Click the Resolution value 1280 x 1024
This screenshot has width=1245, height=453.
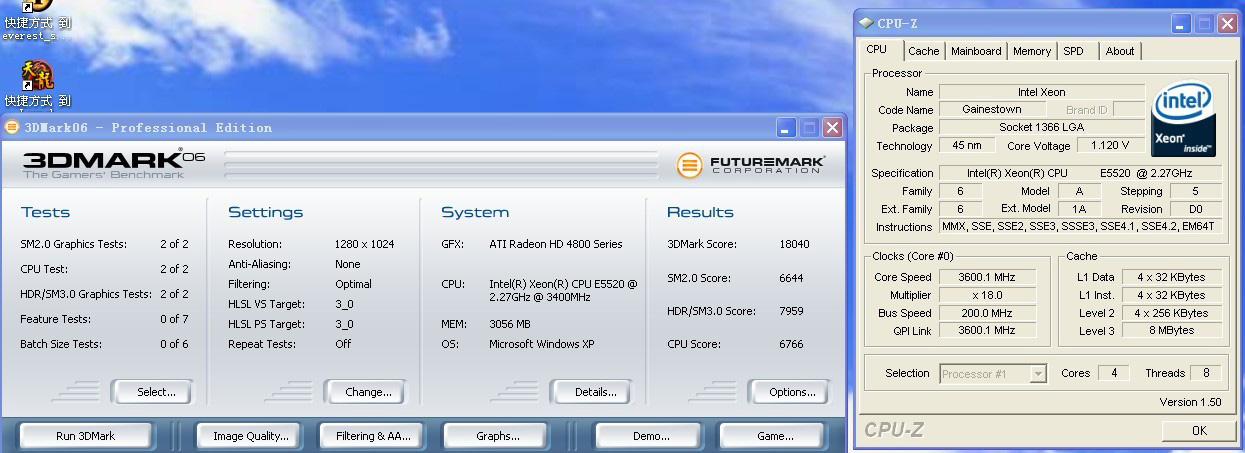[x=364, y=244]
